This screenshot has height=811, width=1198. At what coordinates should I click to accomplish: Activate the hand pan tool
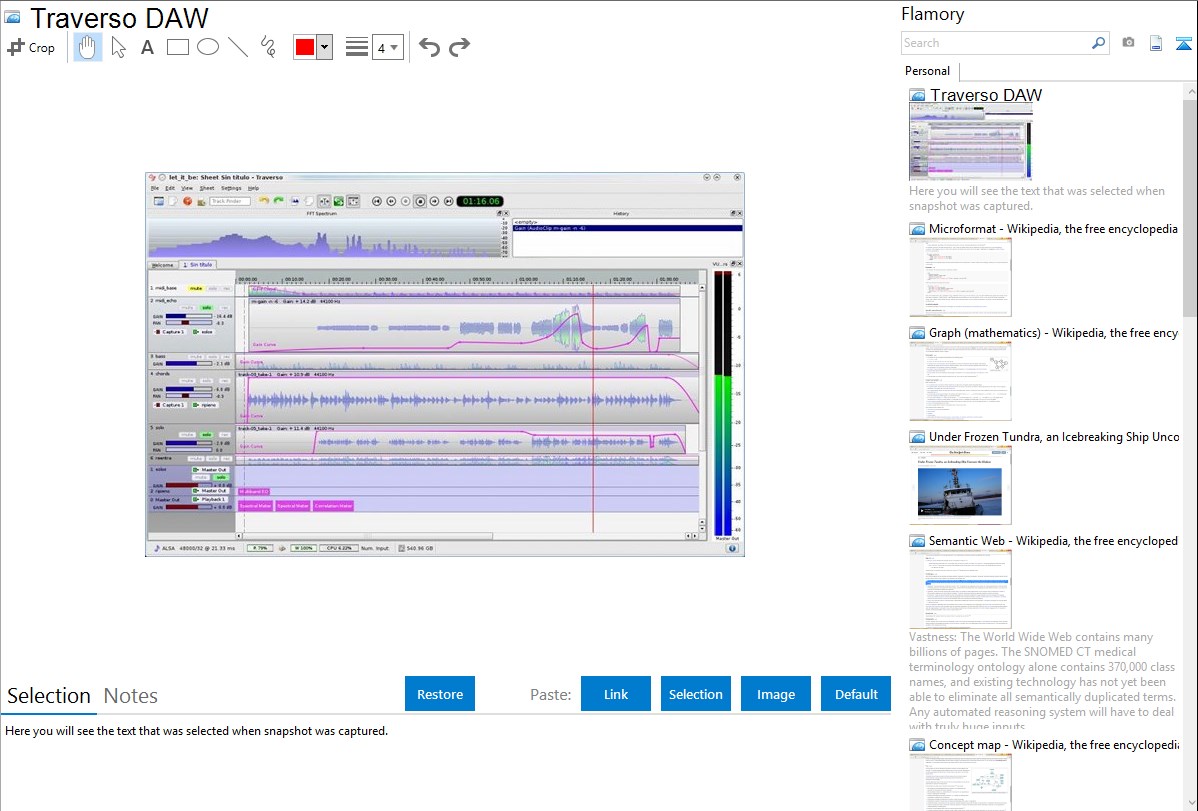click(88, 47)
